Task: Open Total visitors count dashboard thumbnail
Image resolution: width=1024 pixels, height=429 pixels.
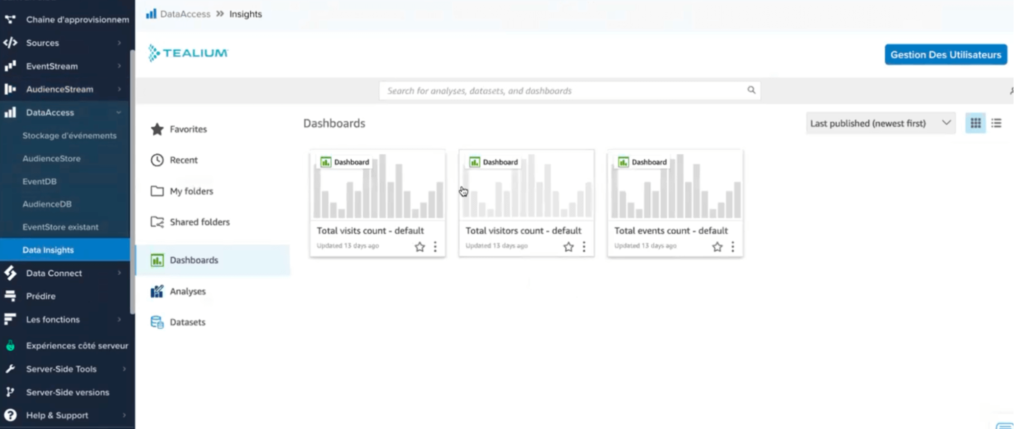Action: point(526,186)
